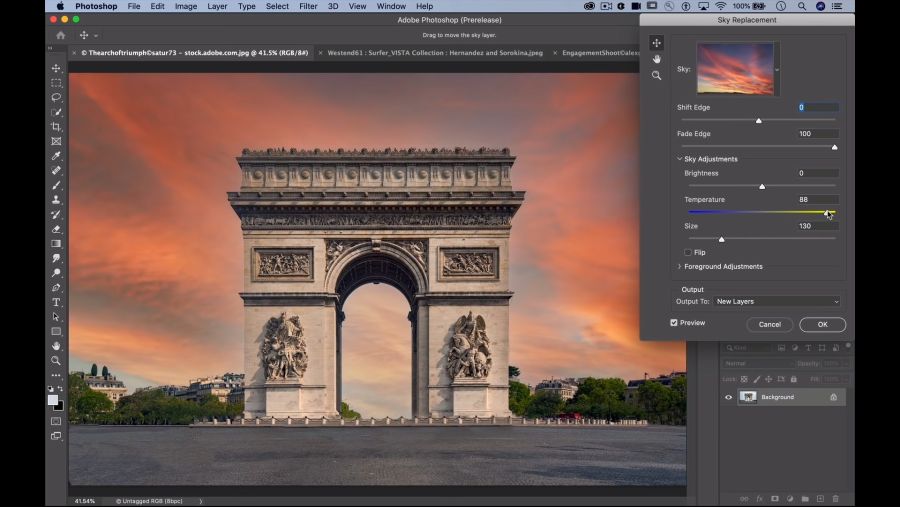Viewport: 900px width, 507px height.
Task: Select the Clone Stamp tool
Action: pos(56,200)
